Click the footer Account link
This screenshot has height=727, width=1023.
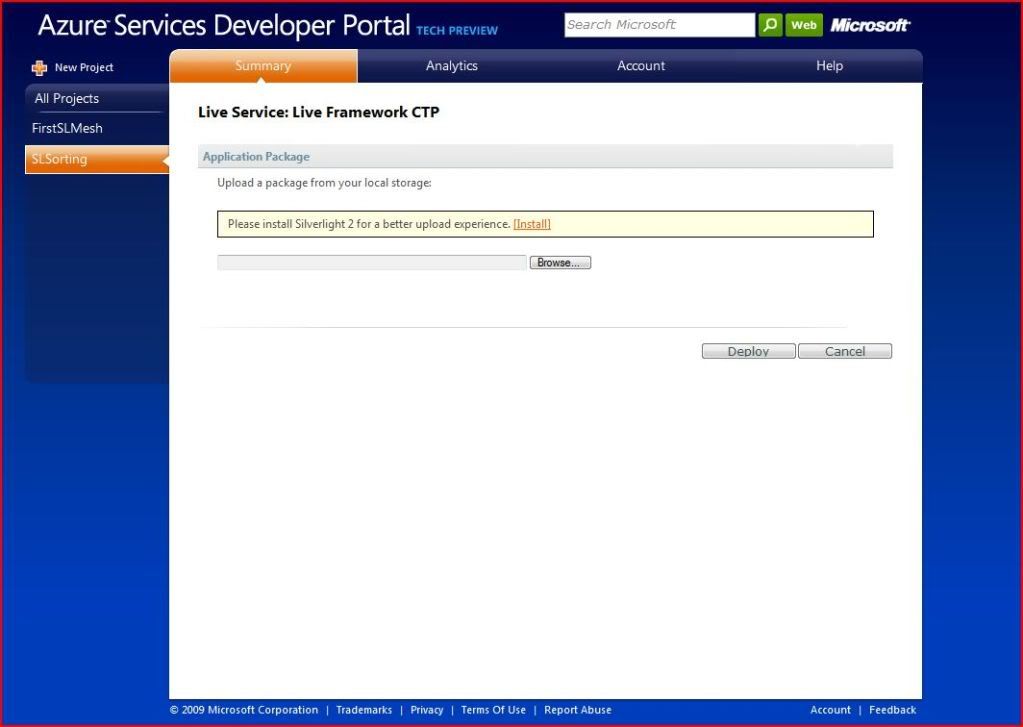point(830,710)
